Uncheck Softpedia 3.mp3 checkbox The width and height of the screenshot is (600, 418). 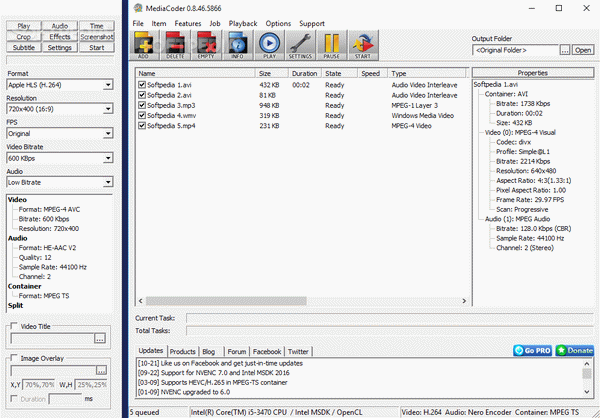point(142,105)
